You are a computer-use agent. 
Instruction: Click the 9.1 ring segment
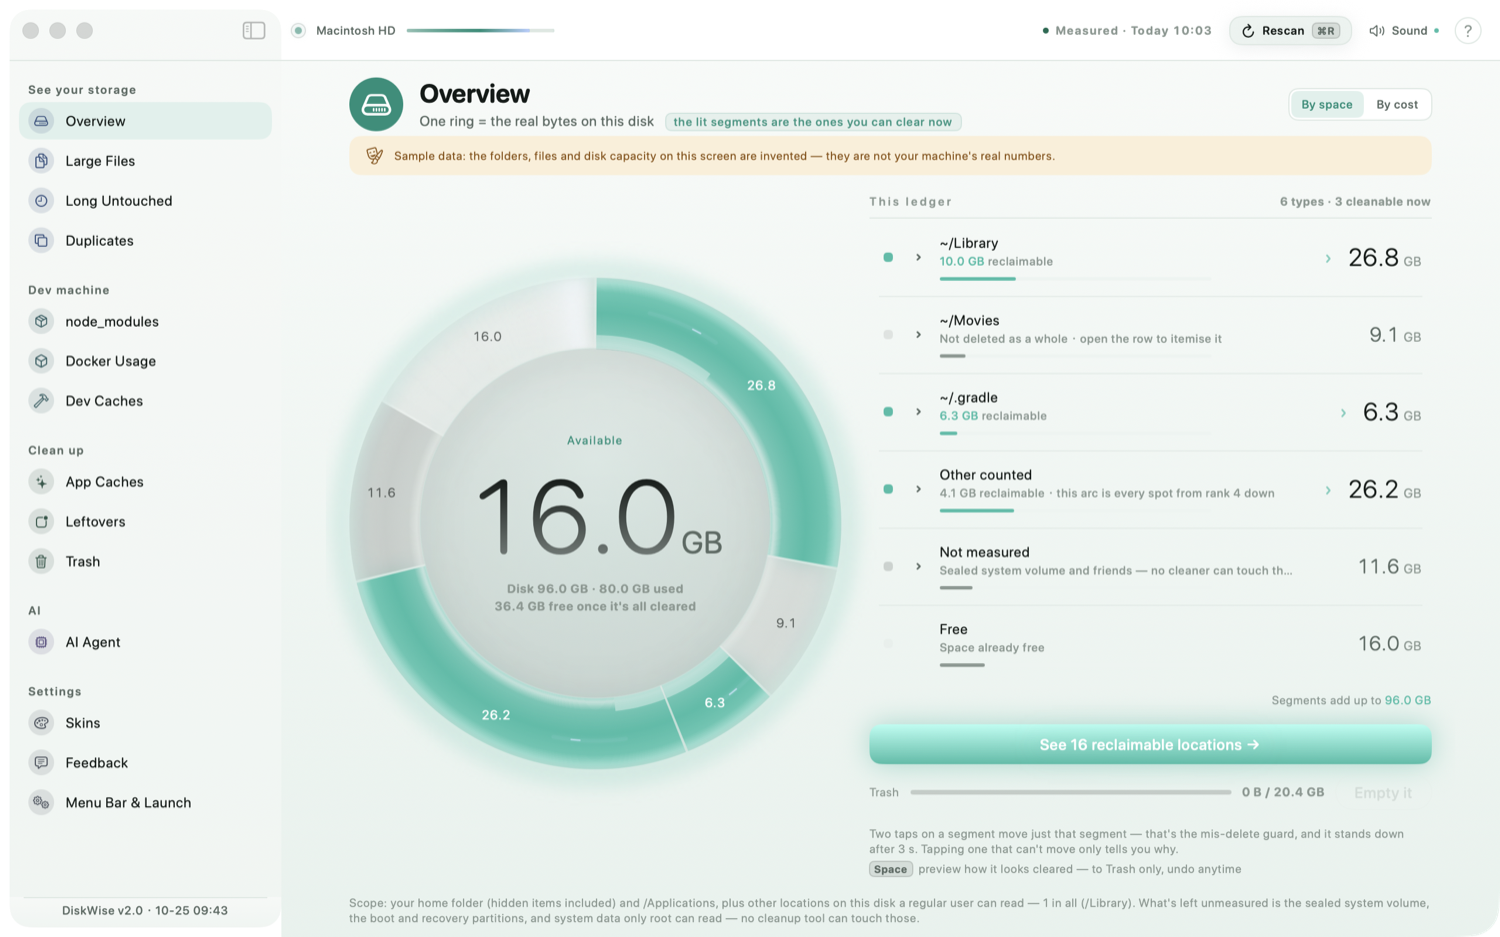click(x=786, y=622)
